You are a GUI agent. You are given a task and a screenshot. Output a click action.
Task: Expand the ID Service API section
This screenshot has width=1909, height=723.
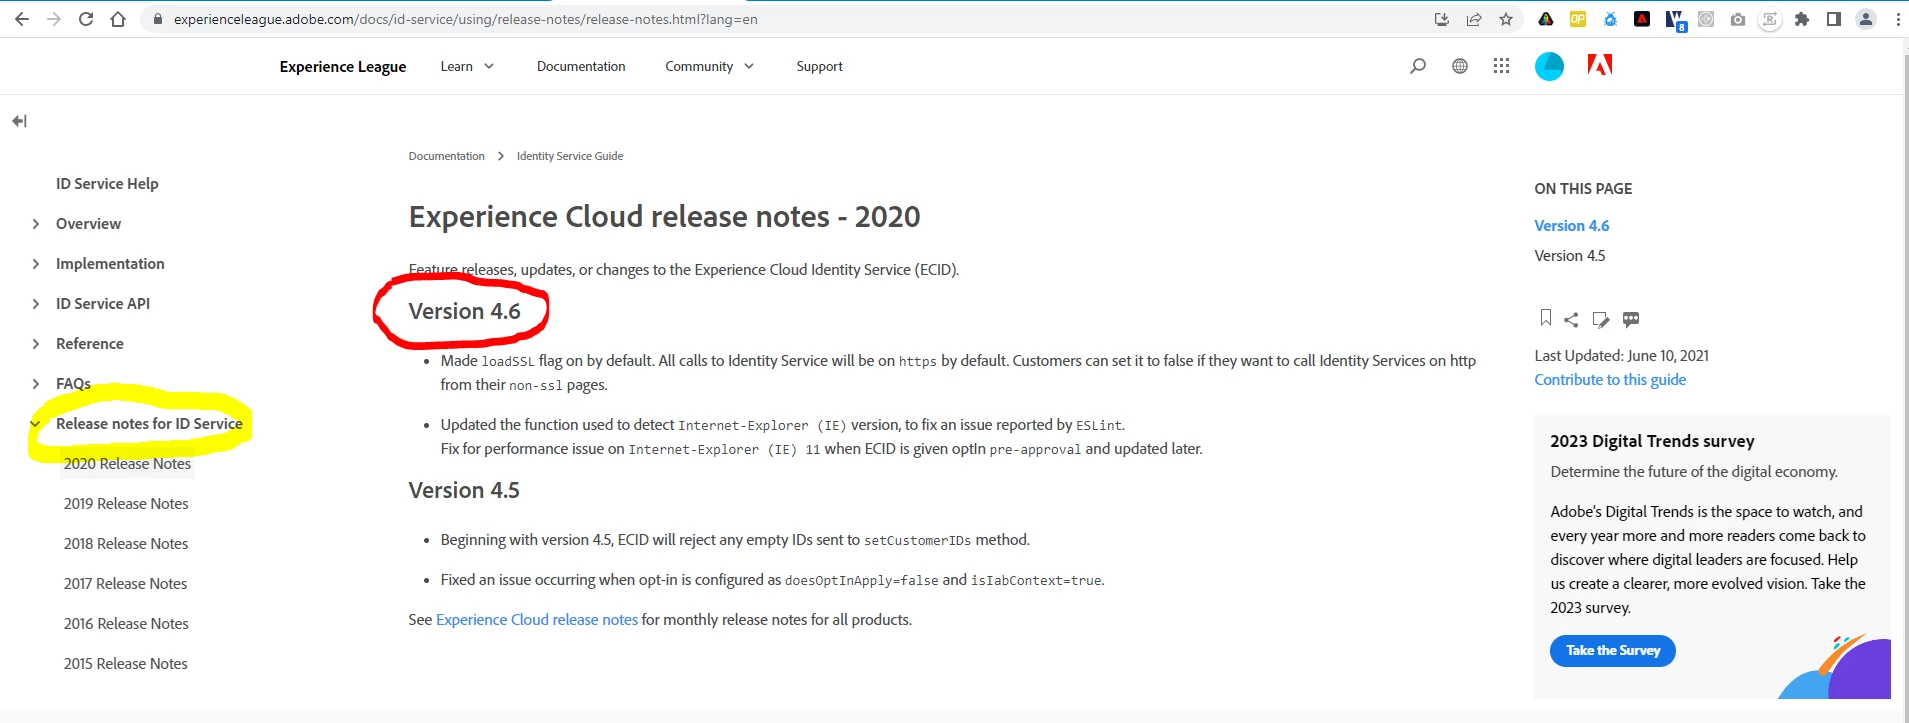pos(36,304)
